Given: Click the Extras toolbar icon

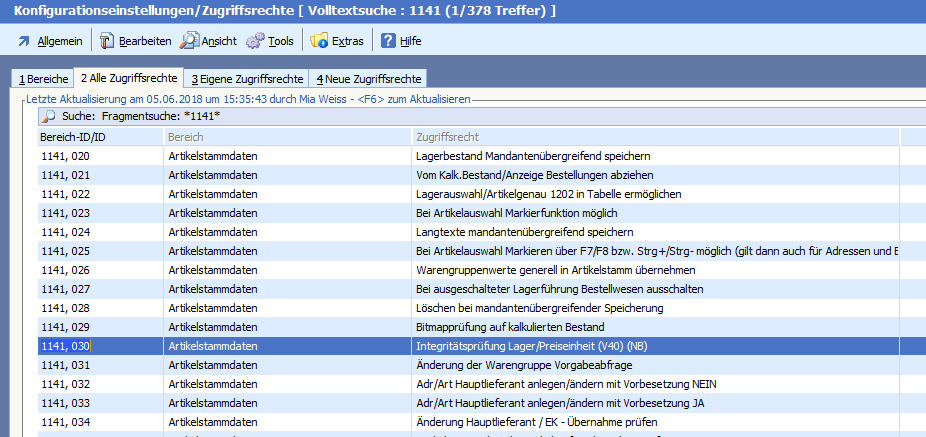Looking at the screenshot, I should [x=319, y=41].
